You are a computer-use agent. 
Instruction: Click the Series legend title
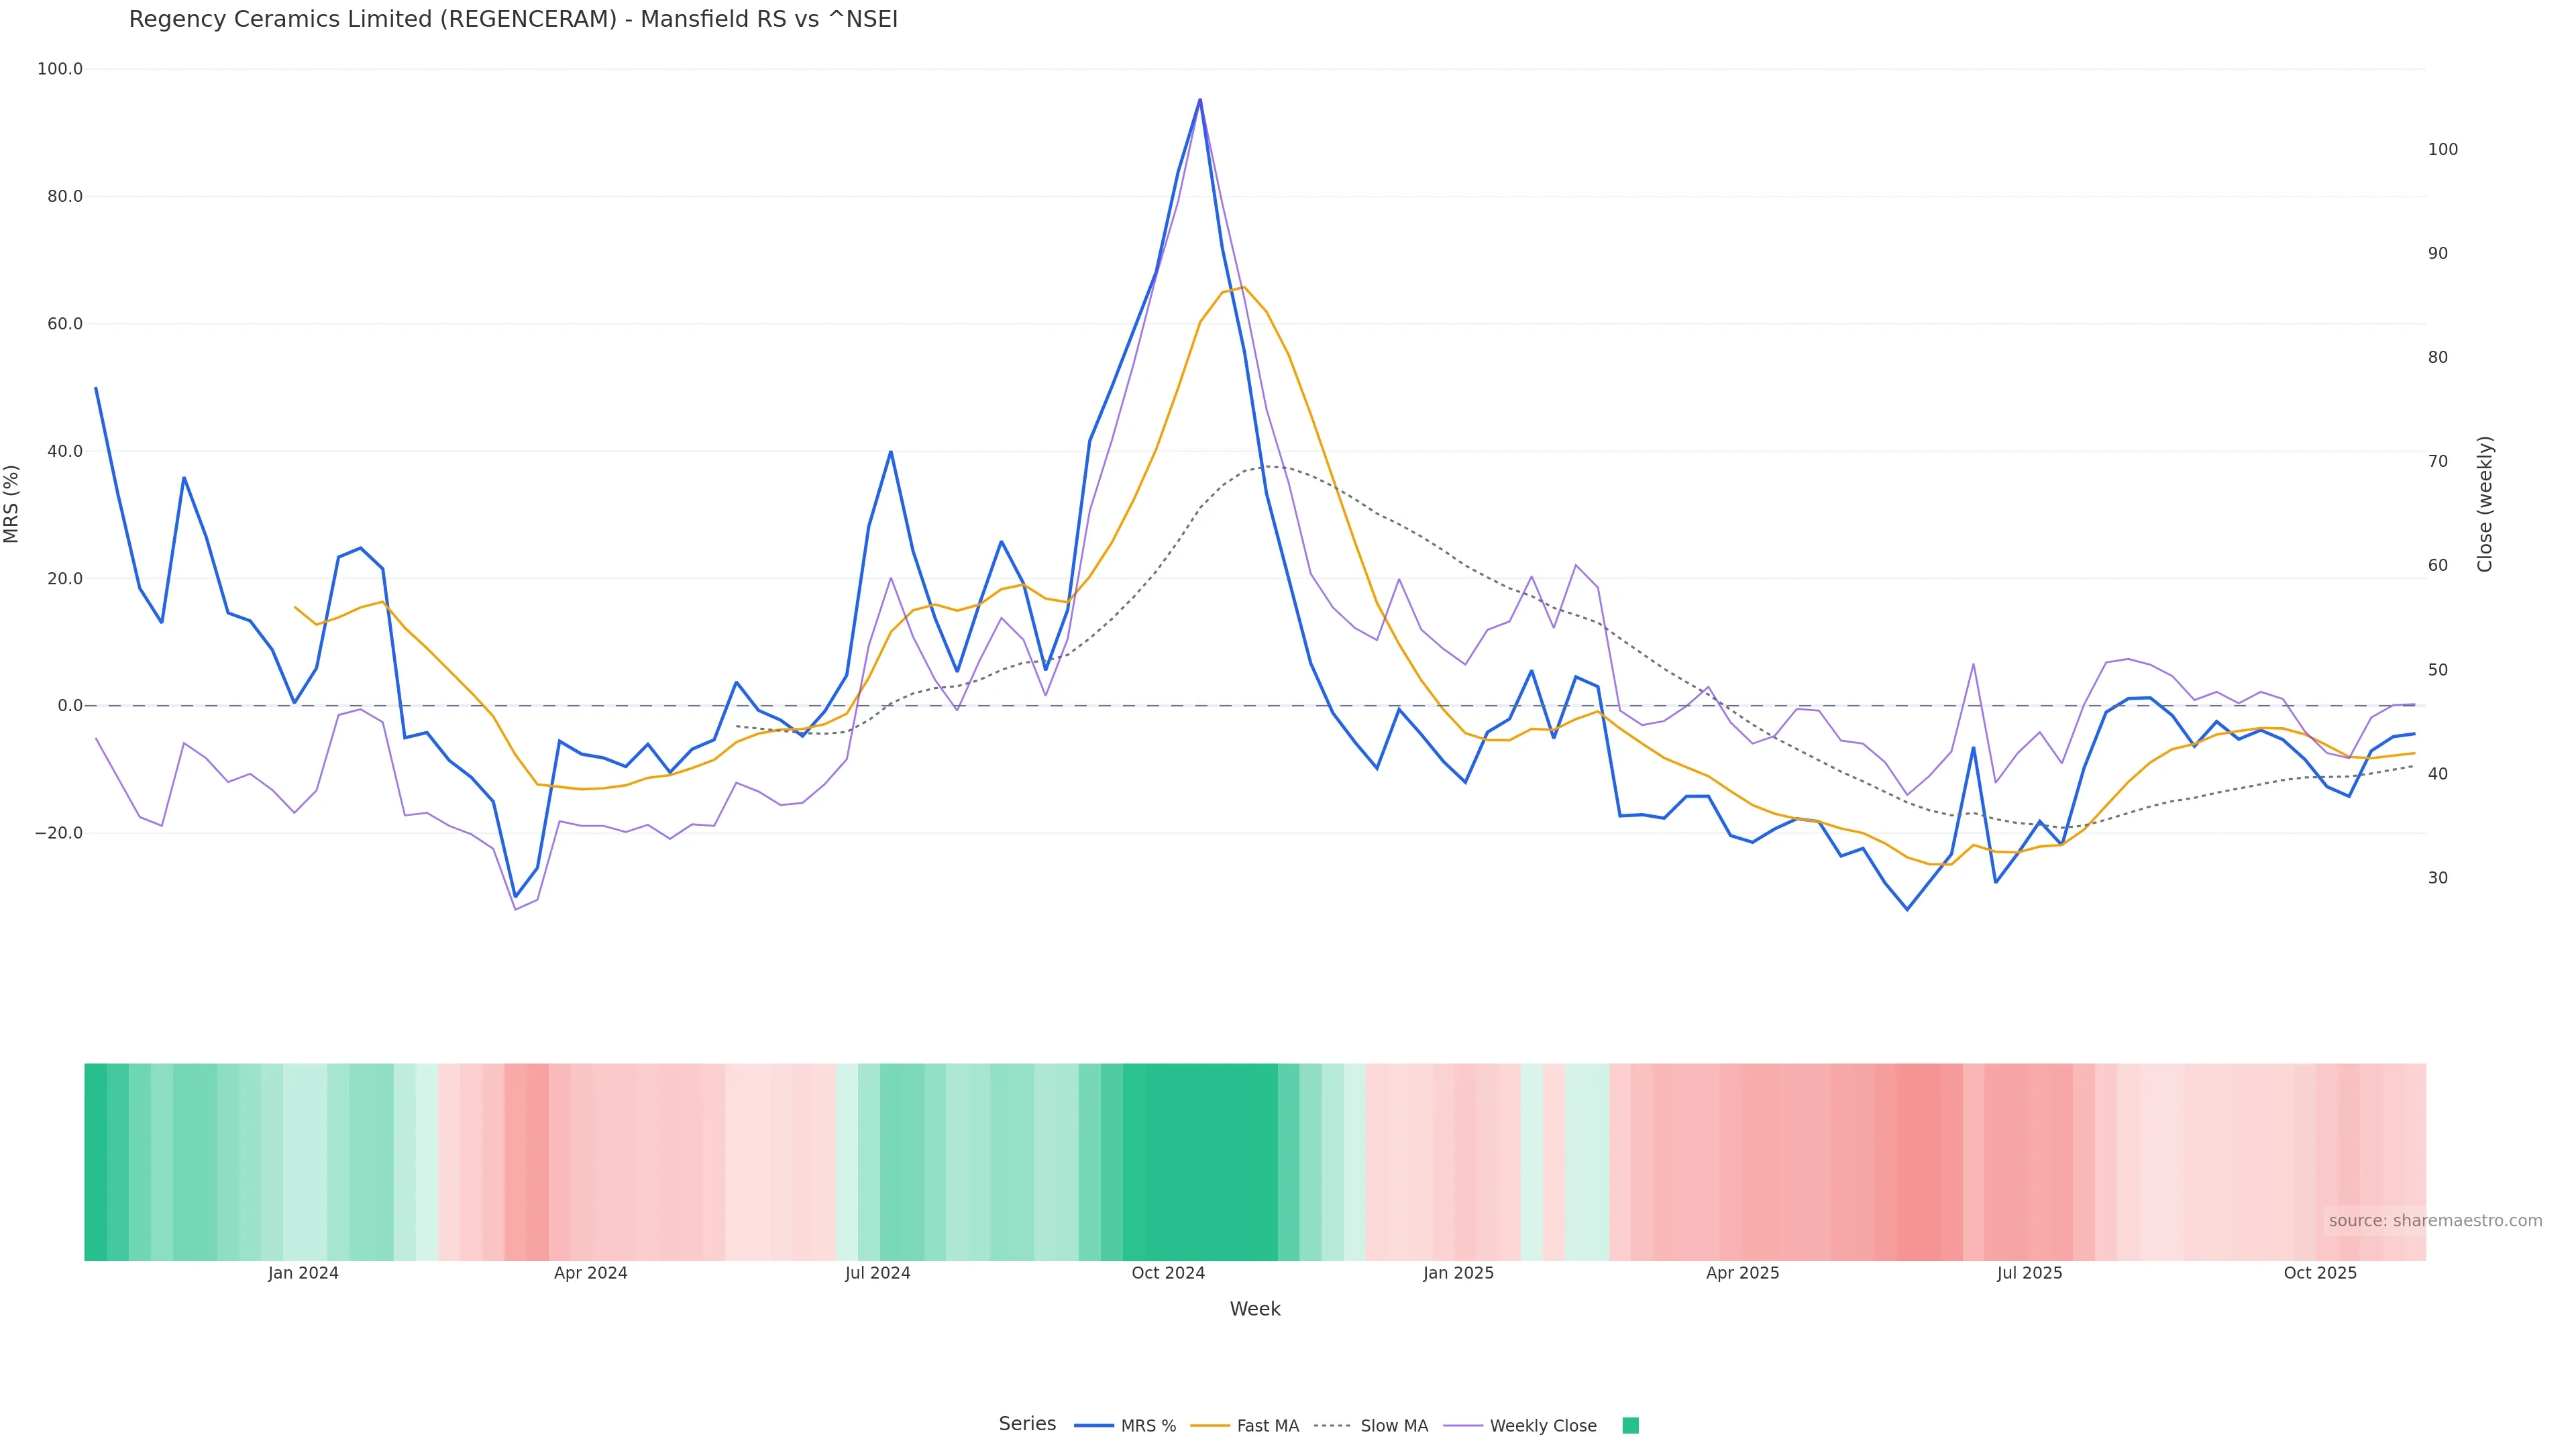[1027, 1424]
